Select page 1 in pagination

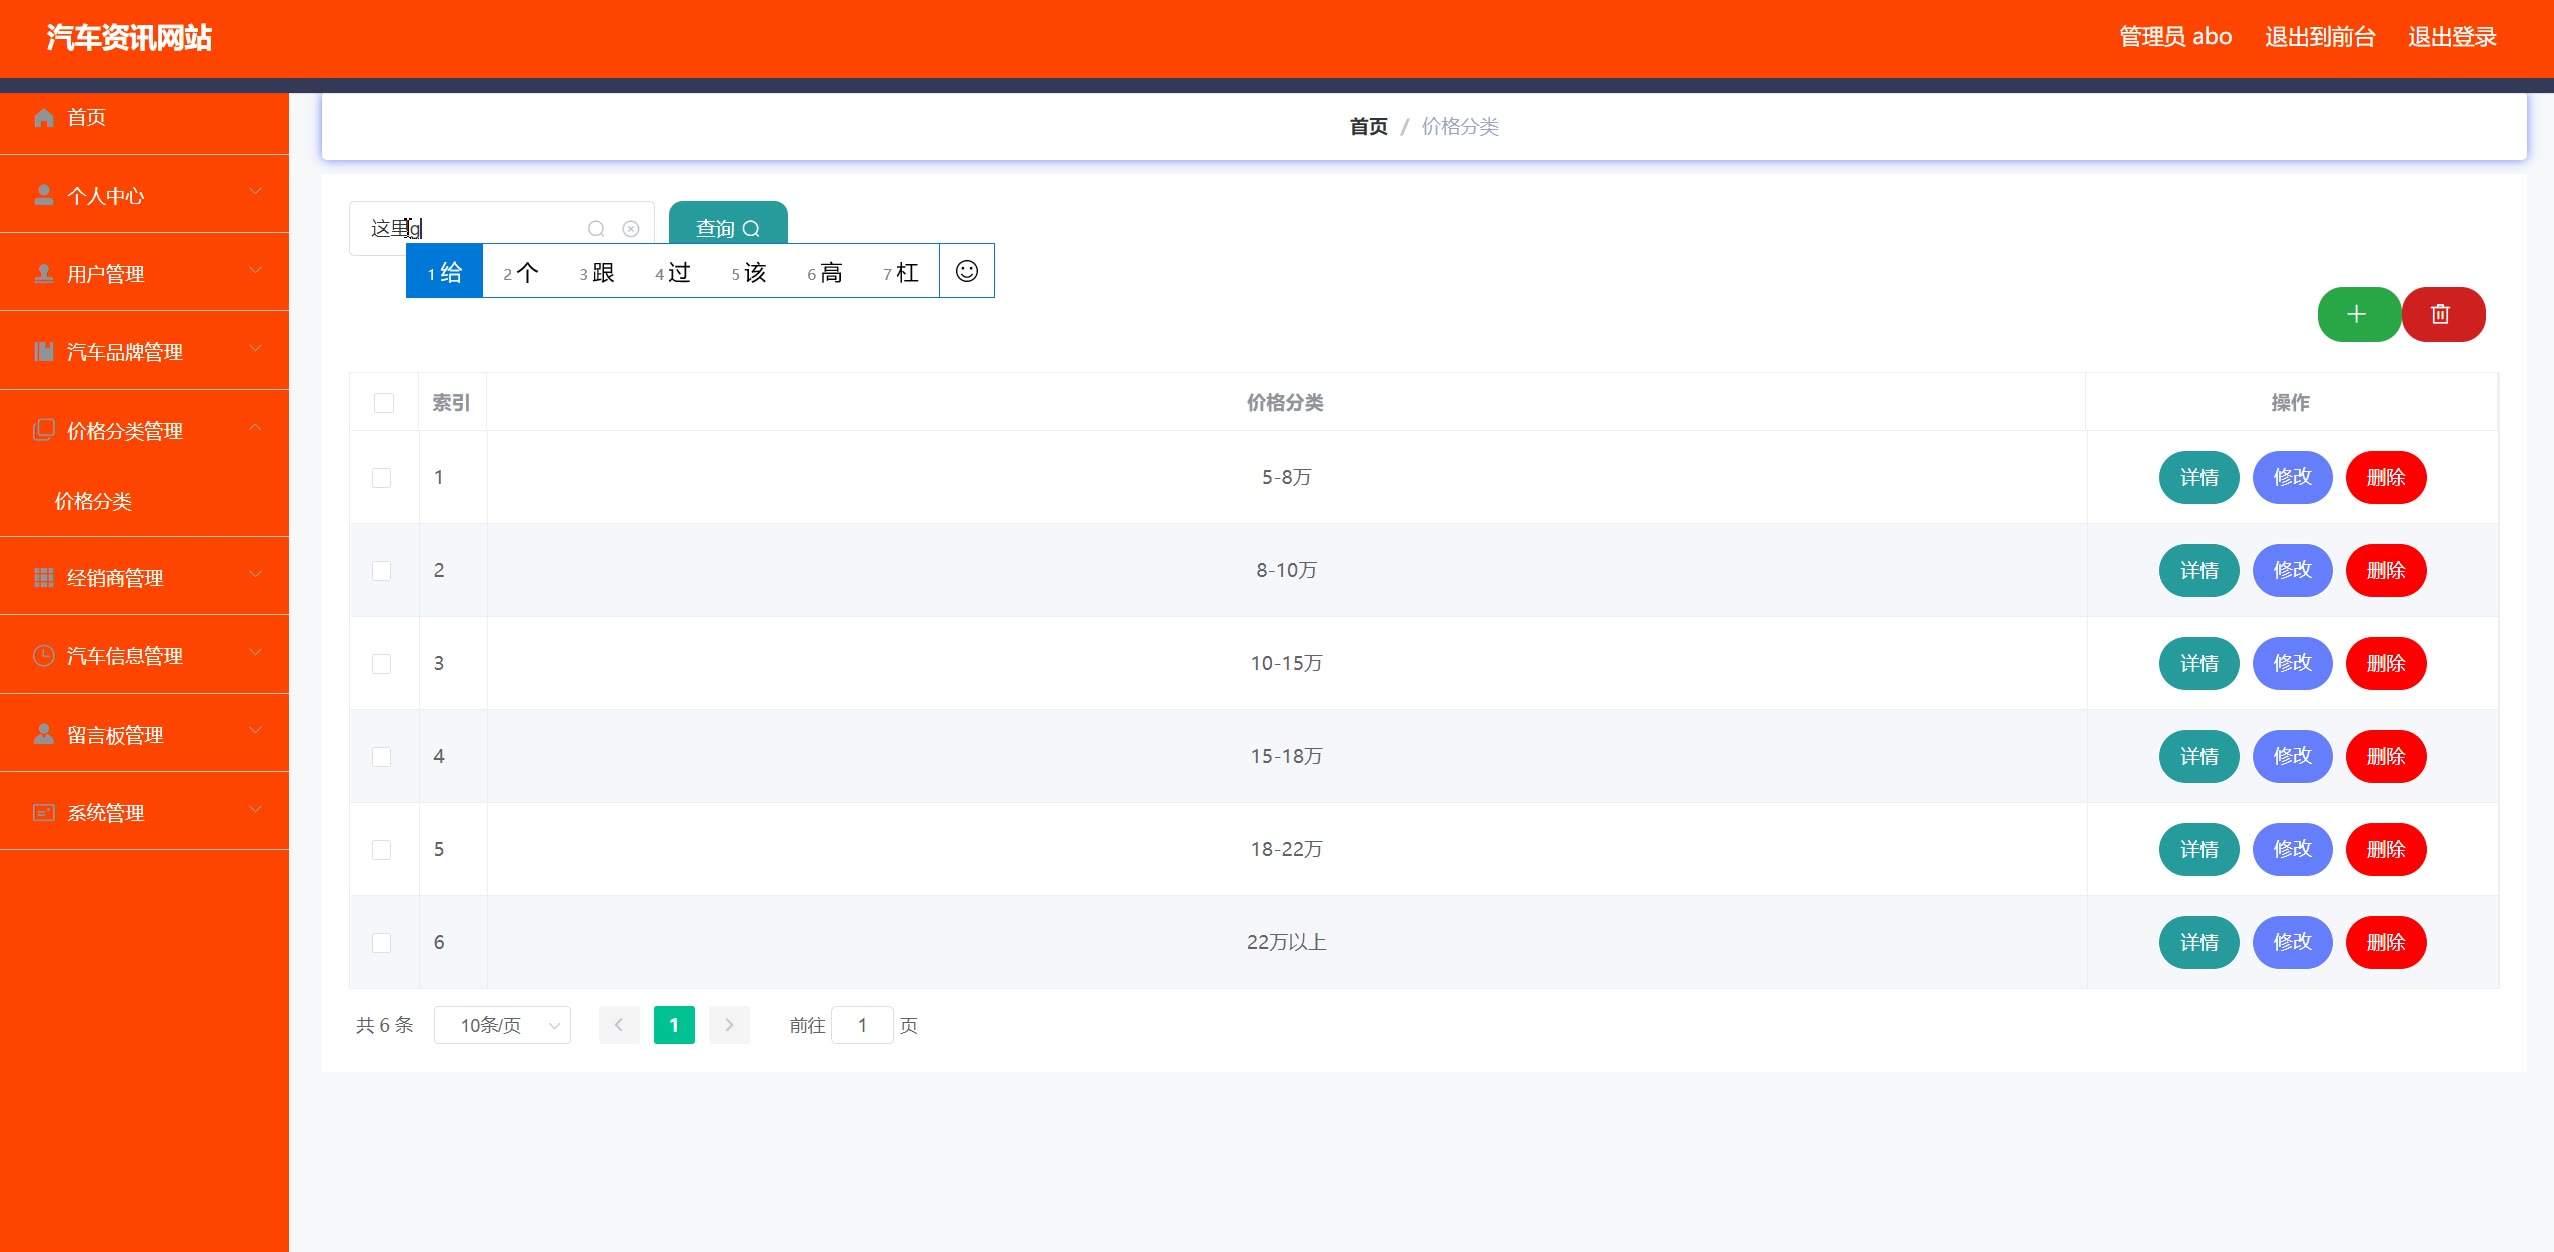[x=674, y=1025]
